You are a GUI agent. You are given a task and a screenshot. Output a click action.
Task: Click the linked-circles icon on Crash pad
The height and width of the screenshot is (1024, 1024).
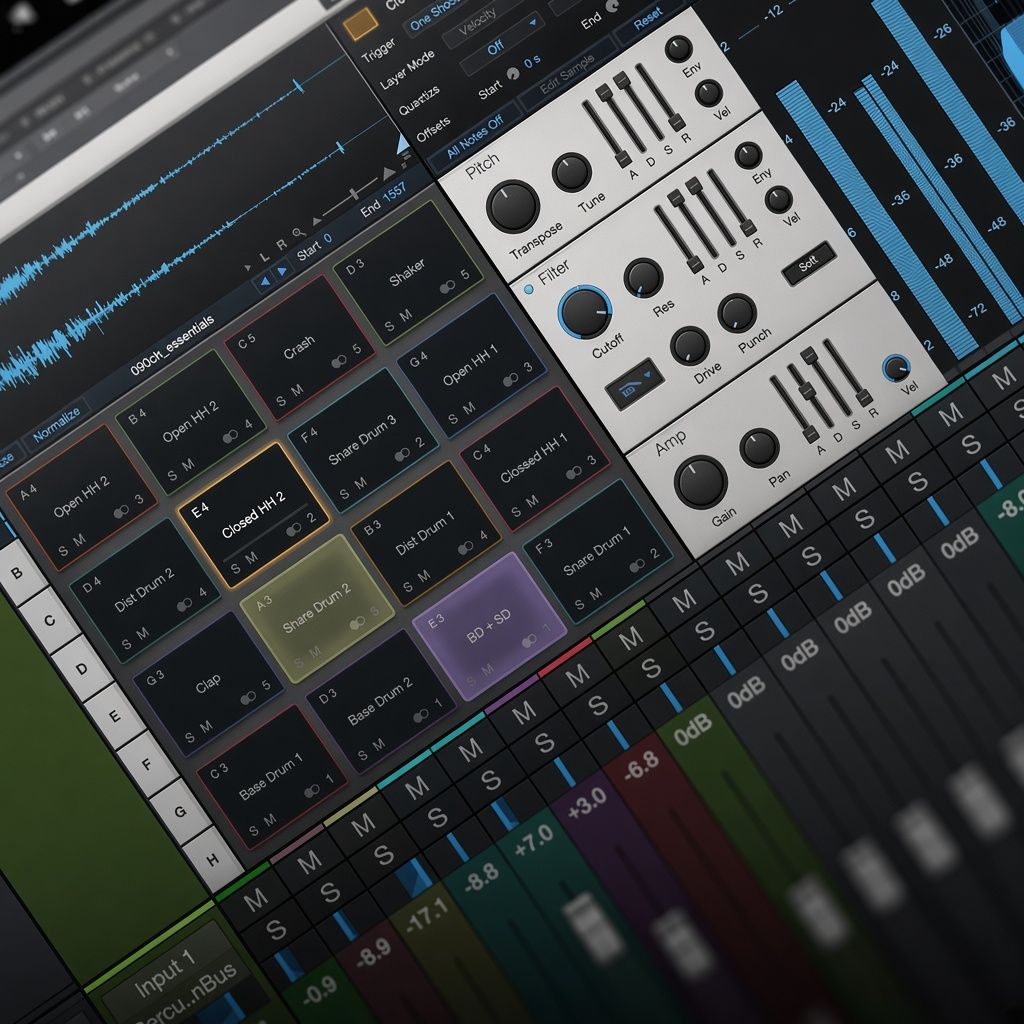(x=340, y=362)
